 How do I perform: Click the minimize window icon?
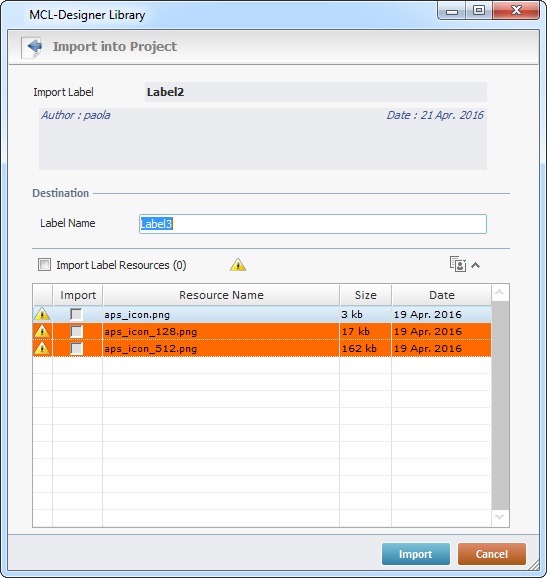click(452, 11)
